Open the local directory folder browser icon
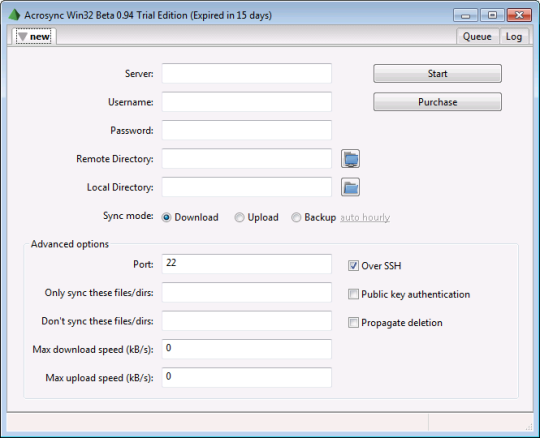 (x=350, y=187)
